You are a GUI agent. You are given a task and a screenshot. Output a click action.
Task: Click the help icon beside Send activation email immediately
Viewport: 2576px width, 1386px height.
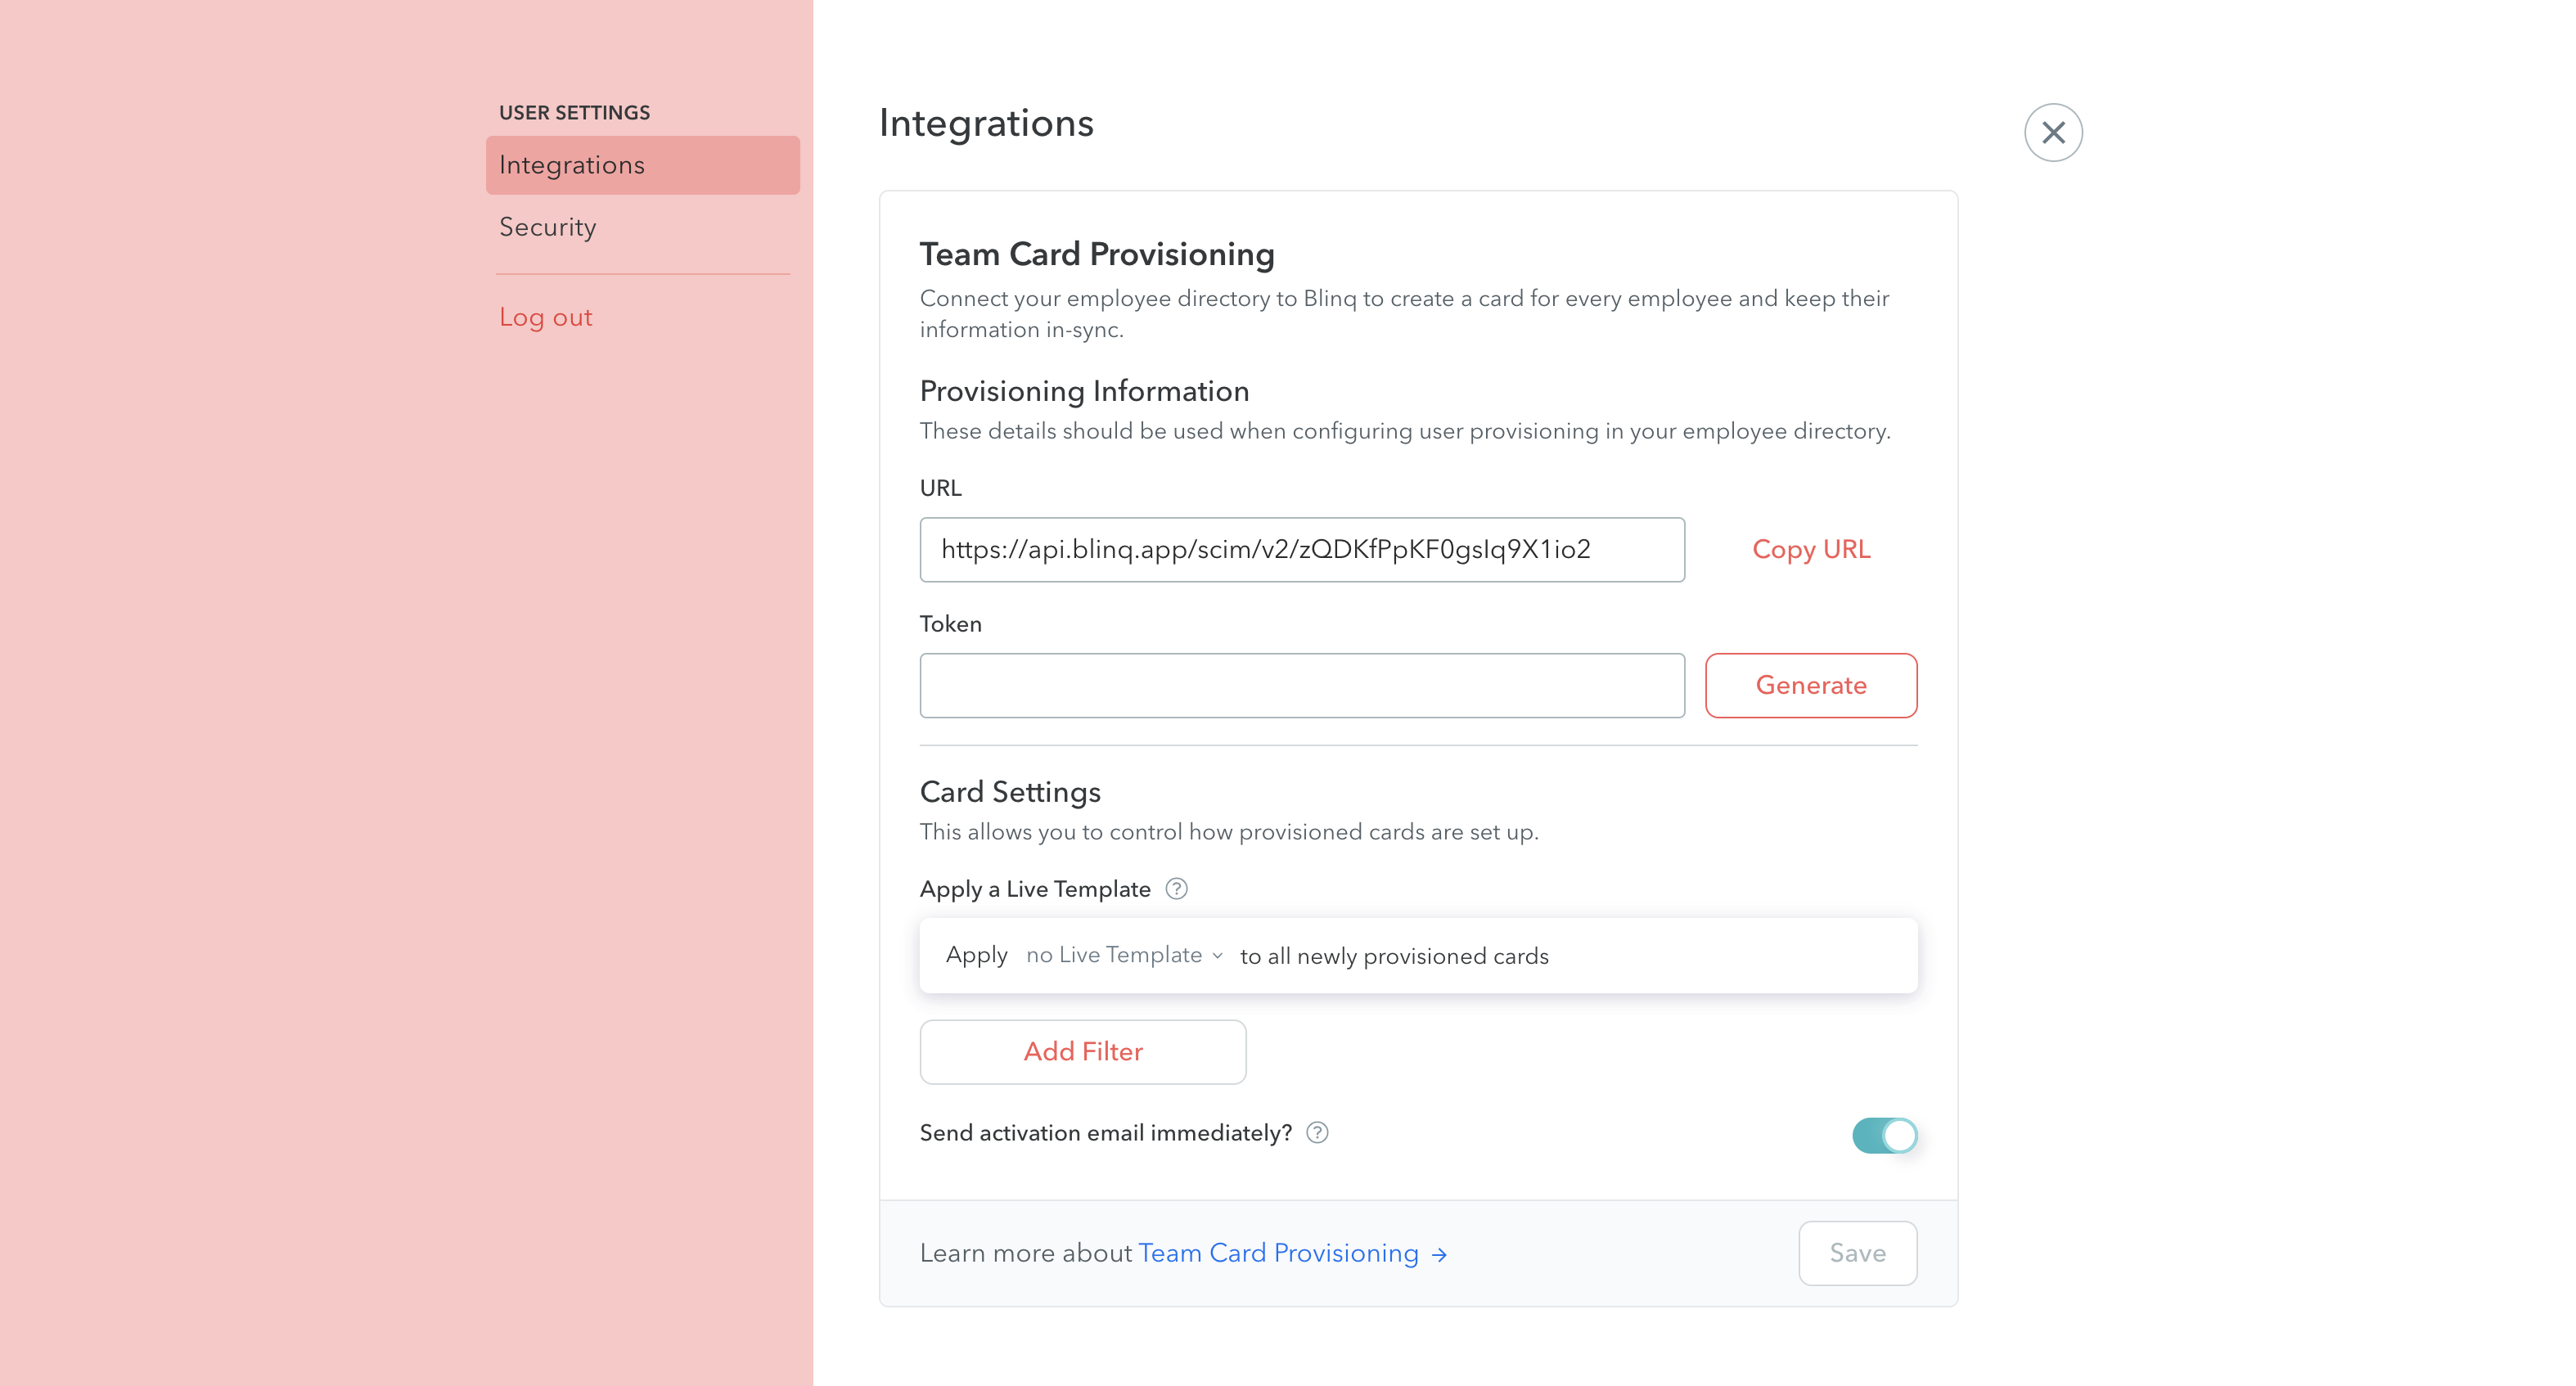[1318, 1133]
